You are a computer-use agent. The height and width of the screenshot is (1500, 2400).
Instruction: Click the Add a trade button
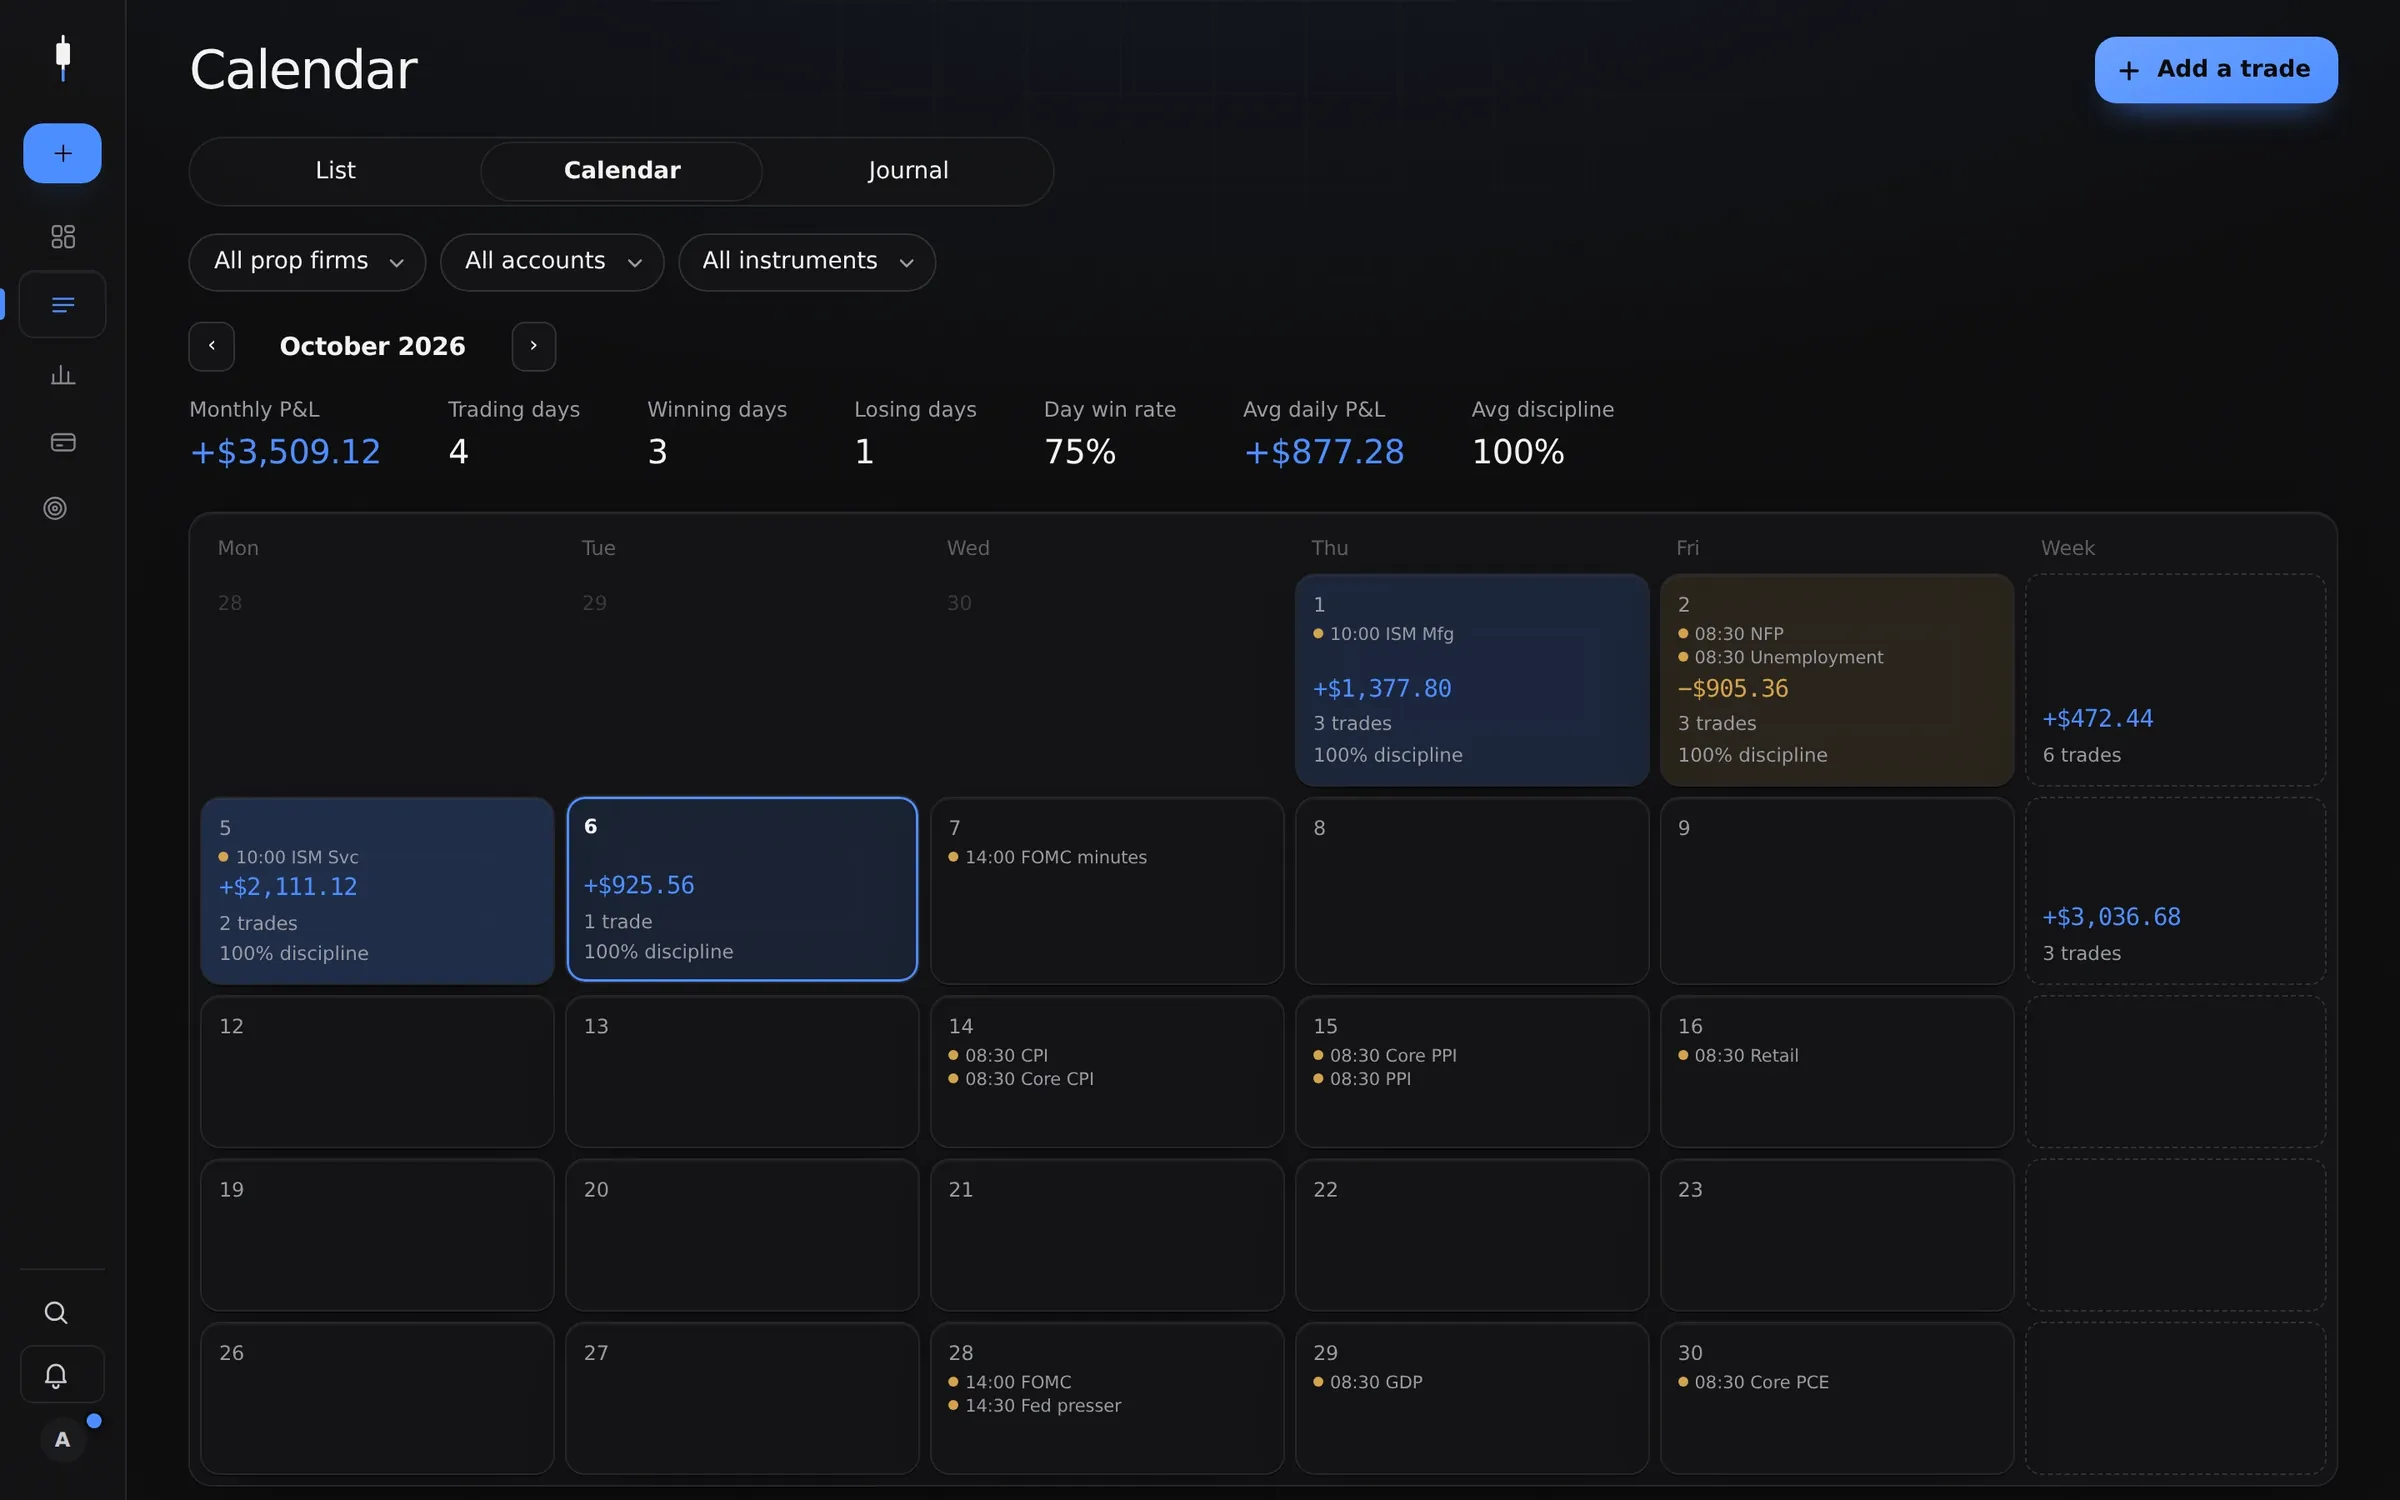[x=2216, y=70]
